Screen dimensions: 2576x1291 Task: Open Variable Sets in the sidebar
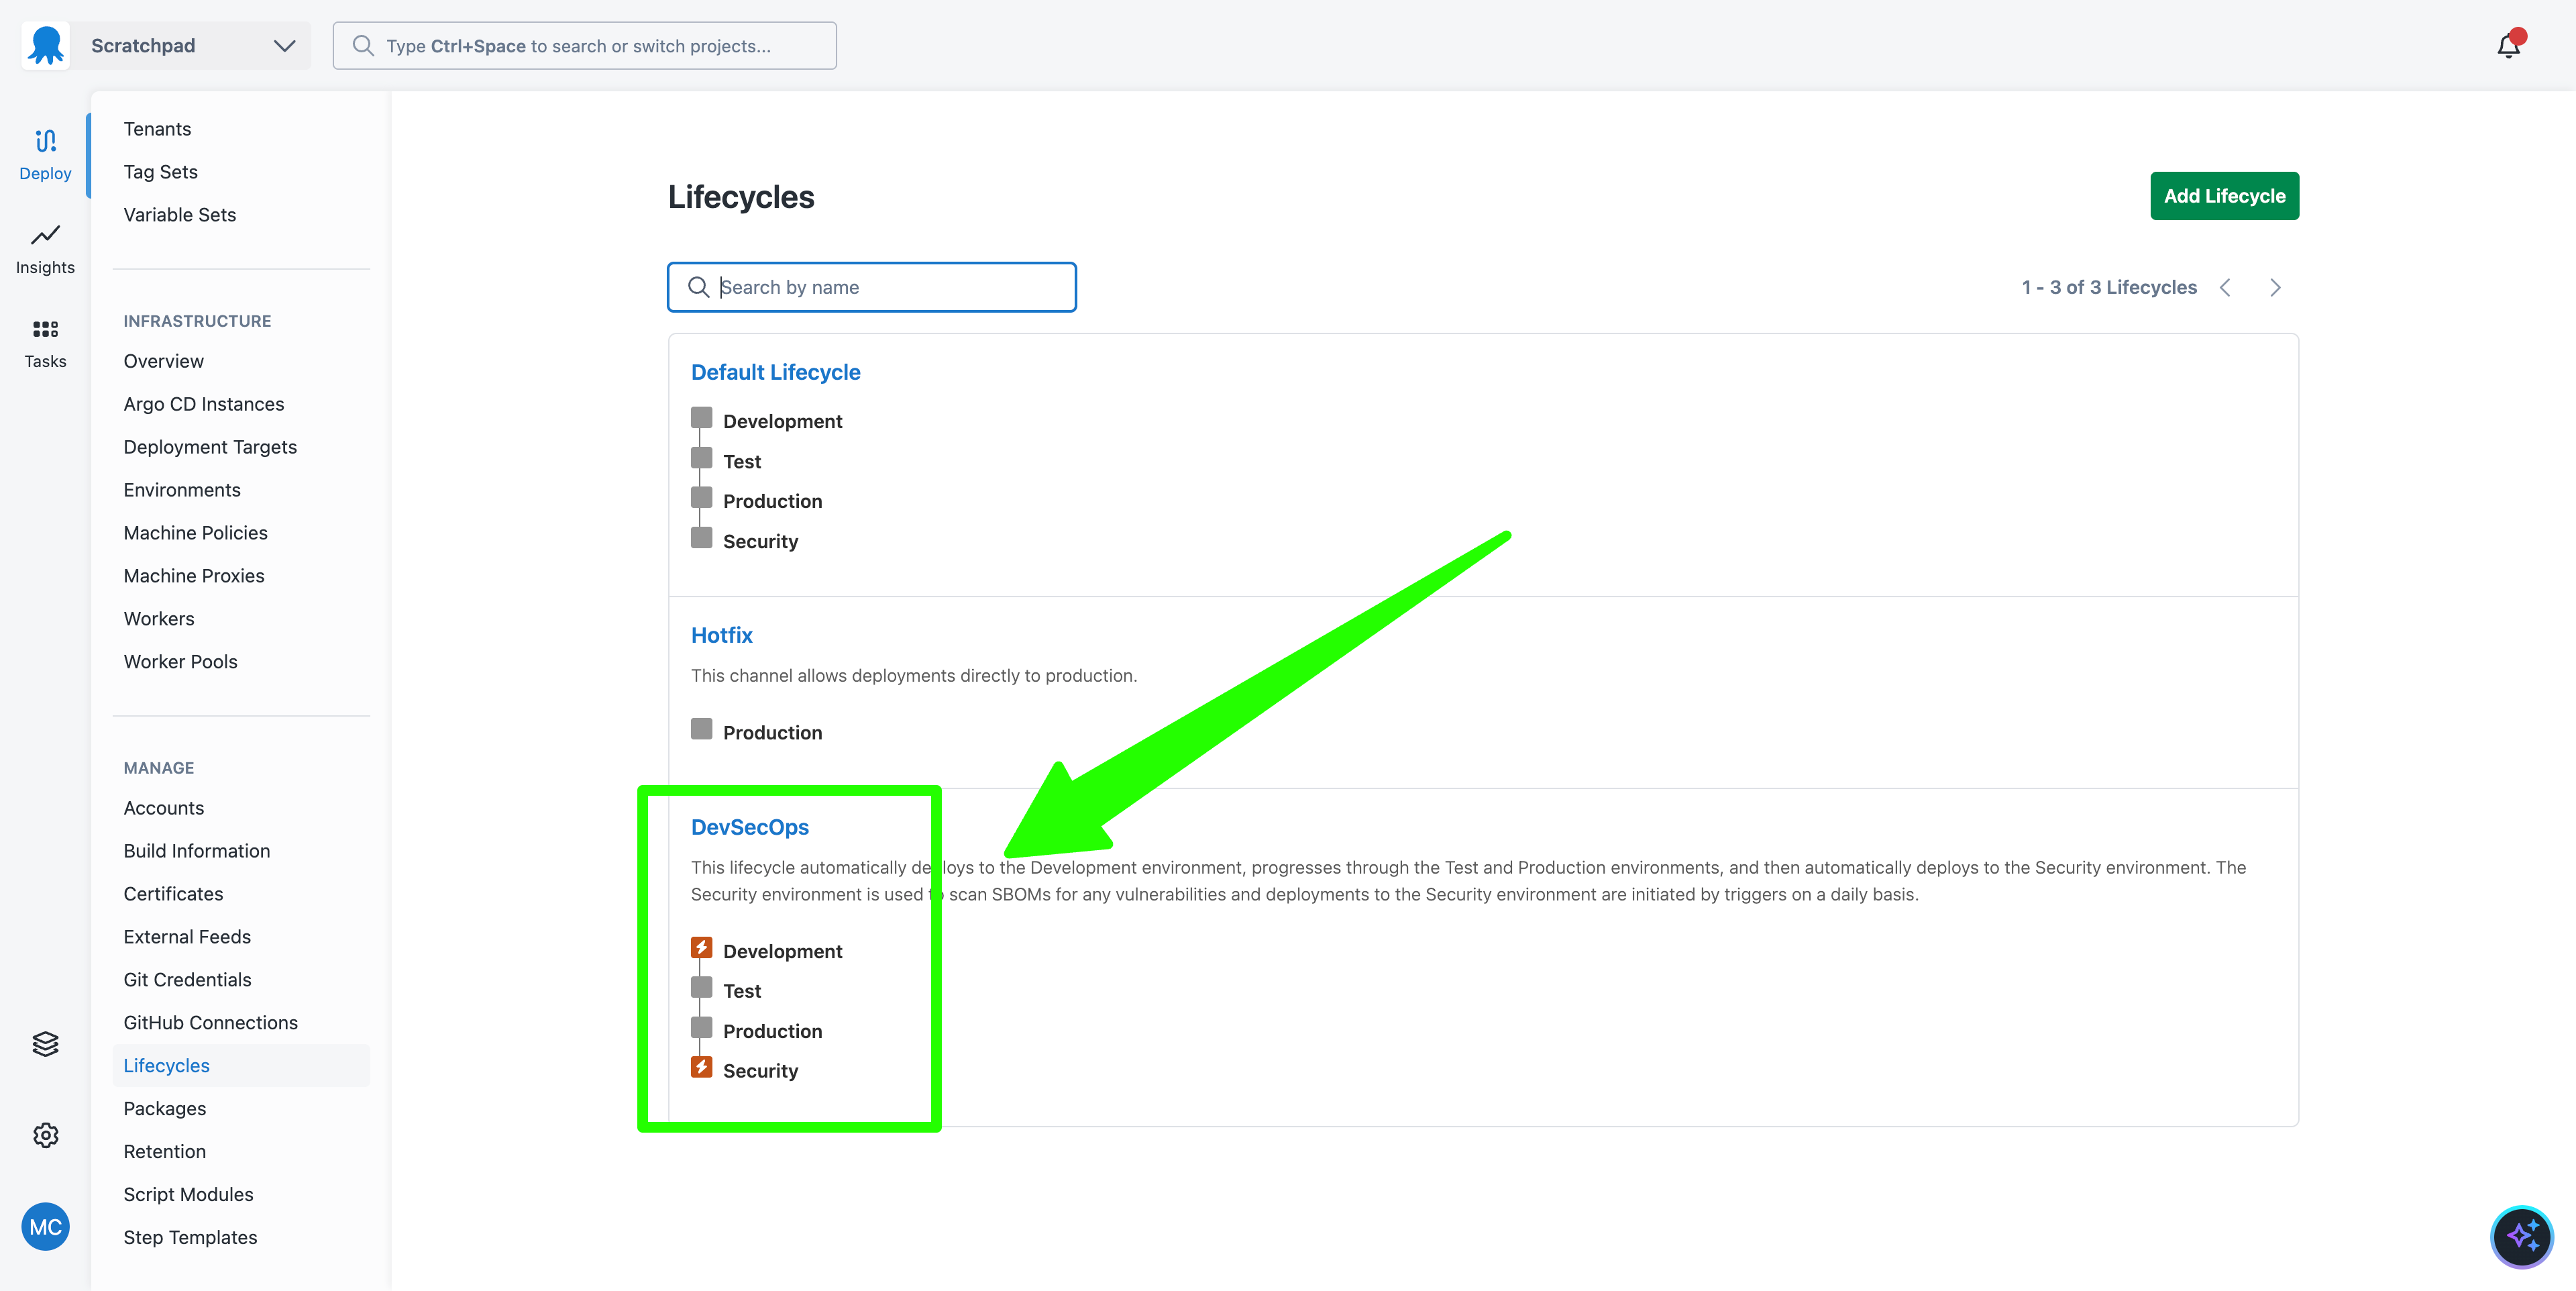[x=180, y=215]
